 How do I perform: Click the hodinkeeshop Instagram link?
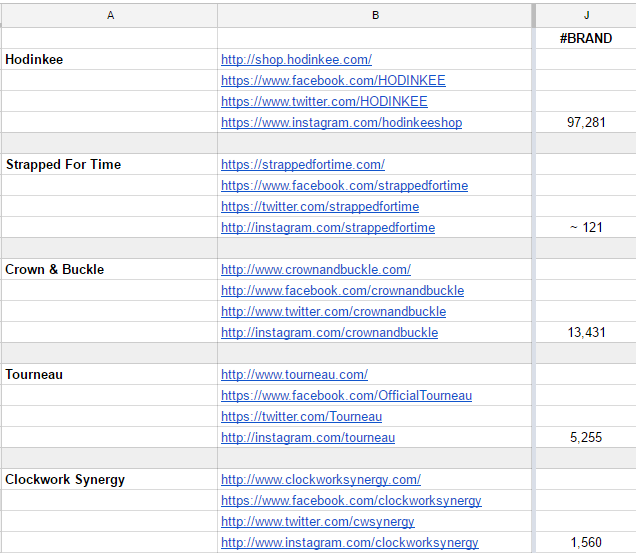(x=341, y=123)
